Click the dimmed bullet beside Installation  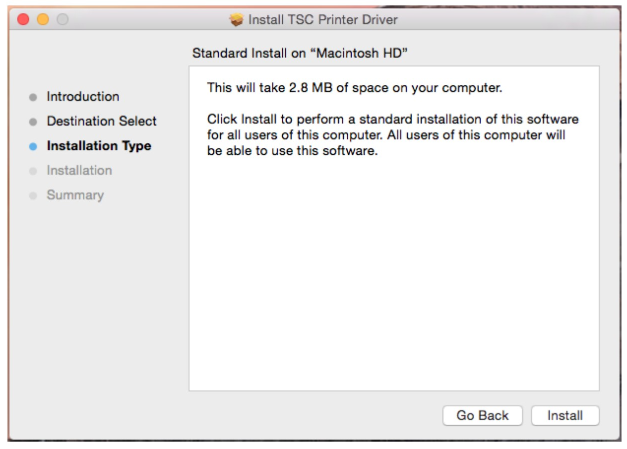(33, 171)
